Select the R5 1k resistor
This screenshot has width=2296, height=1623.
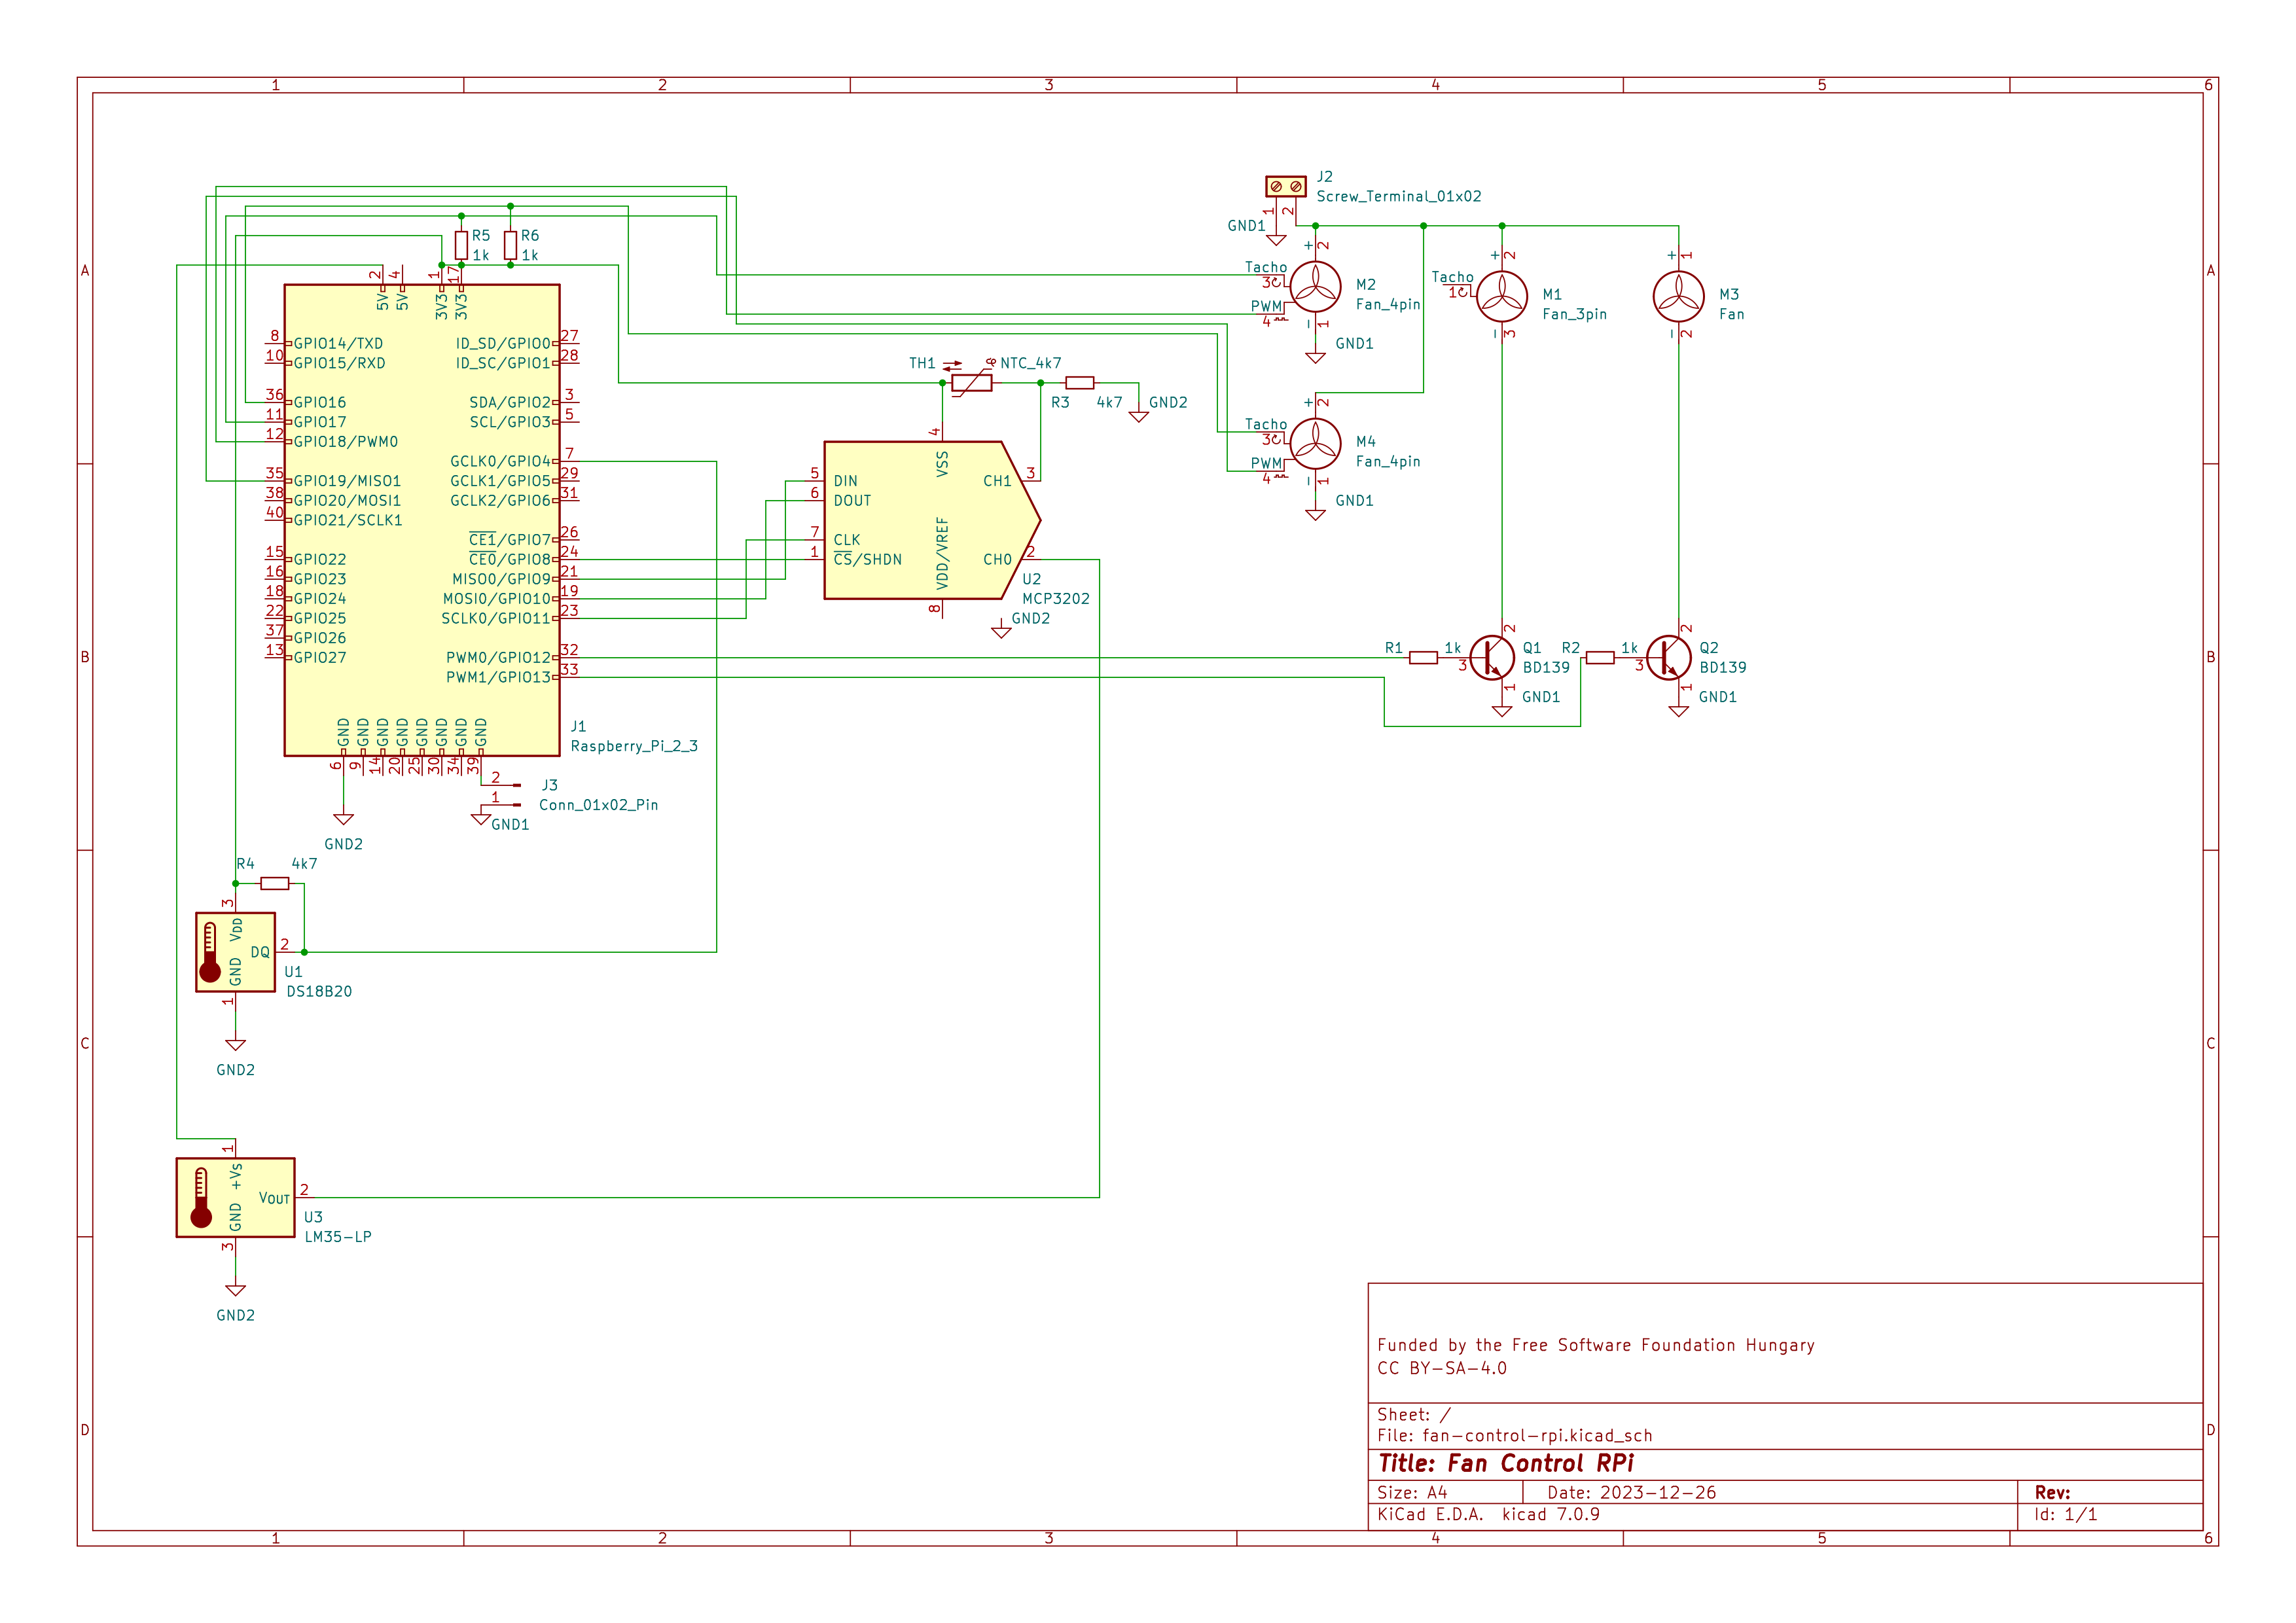click(x=461, y=245)
